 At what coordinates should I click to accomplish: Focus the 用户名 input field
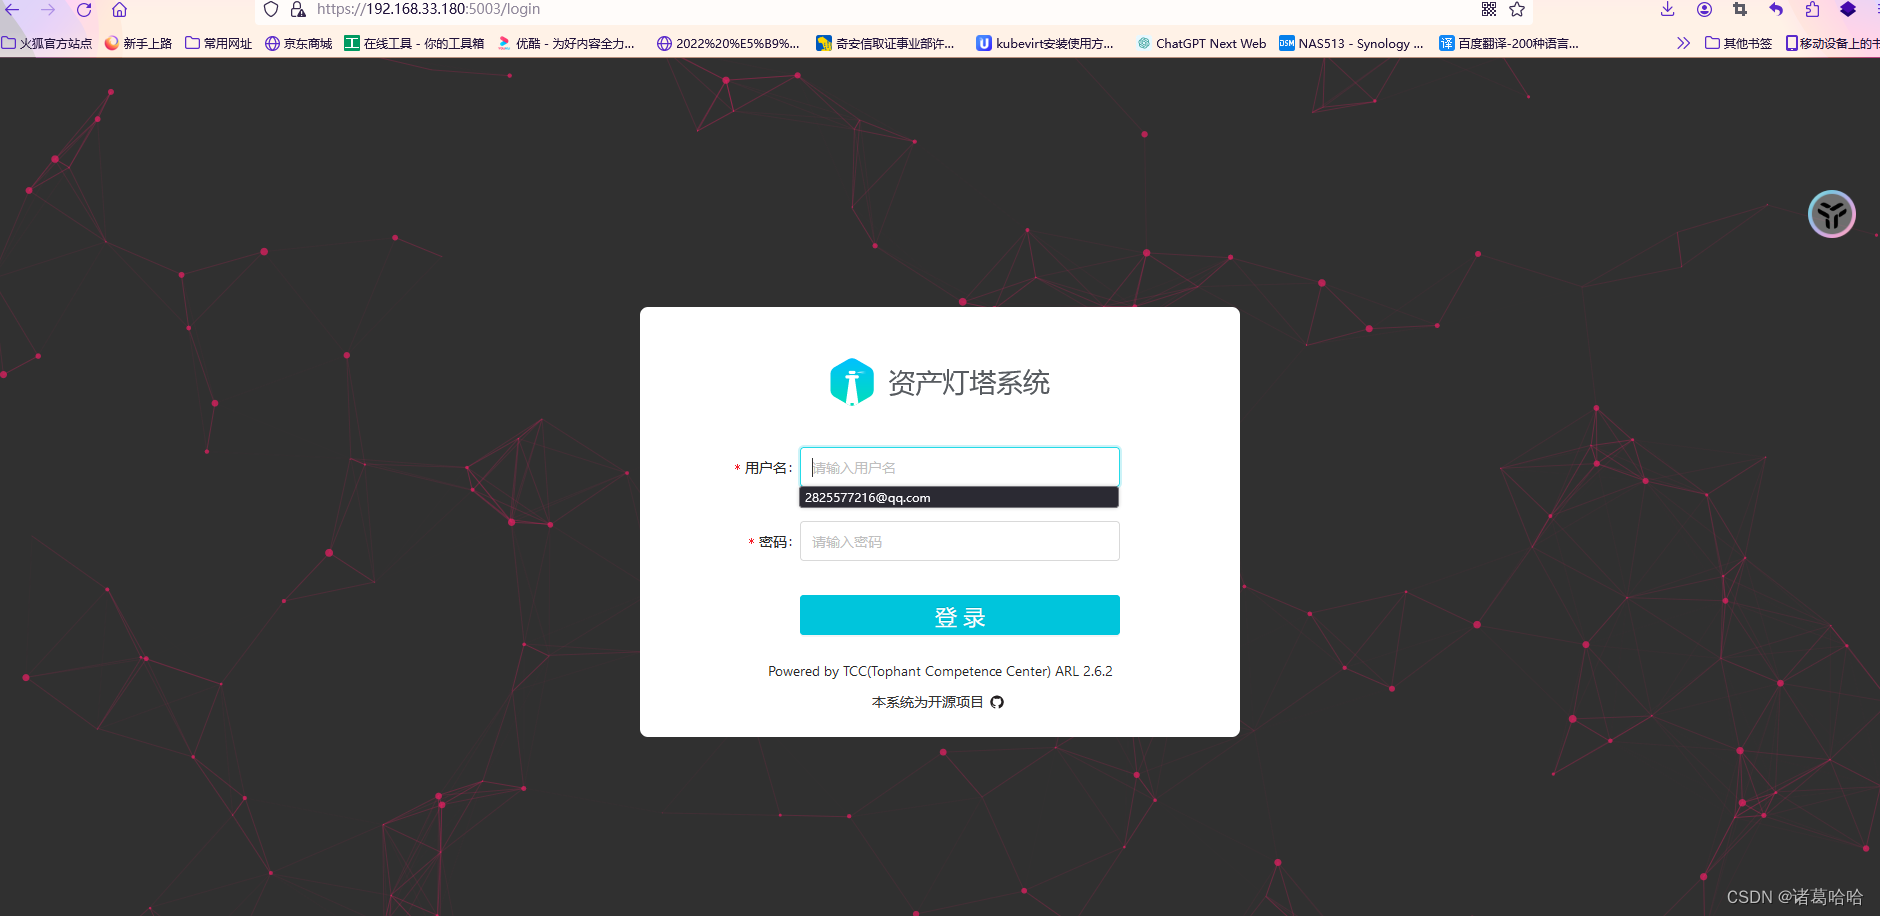tap(960, 467)
